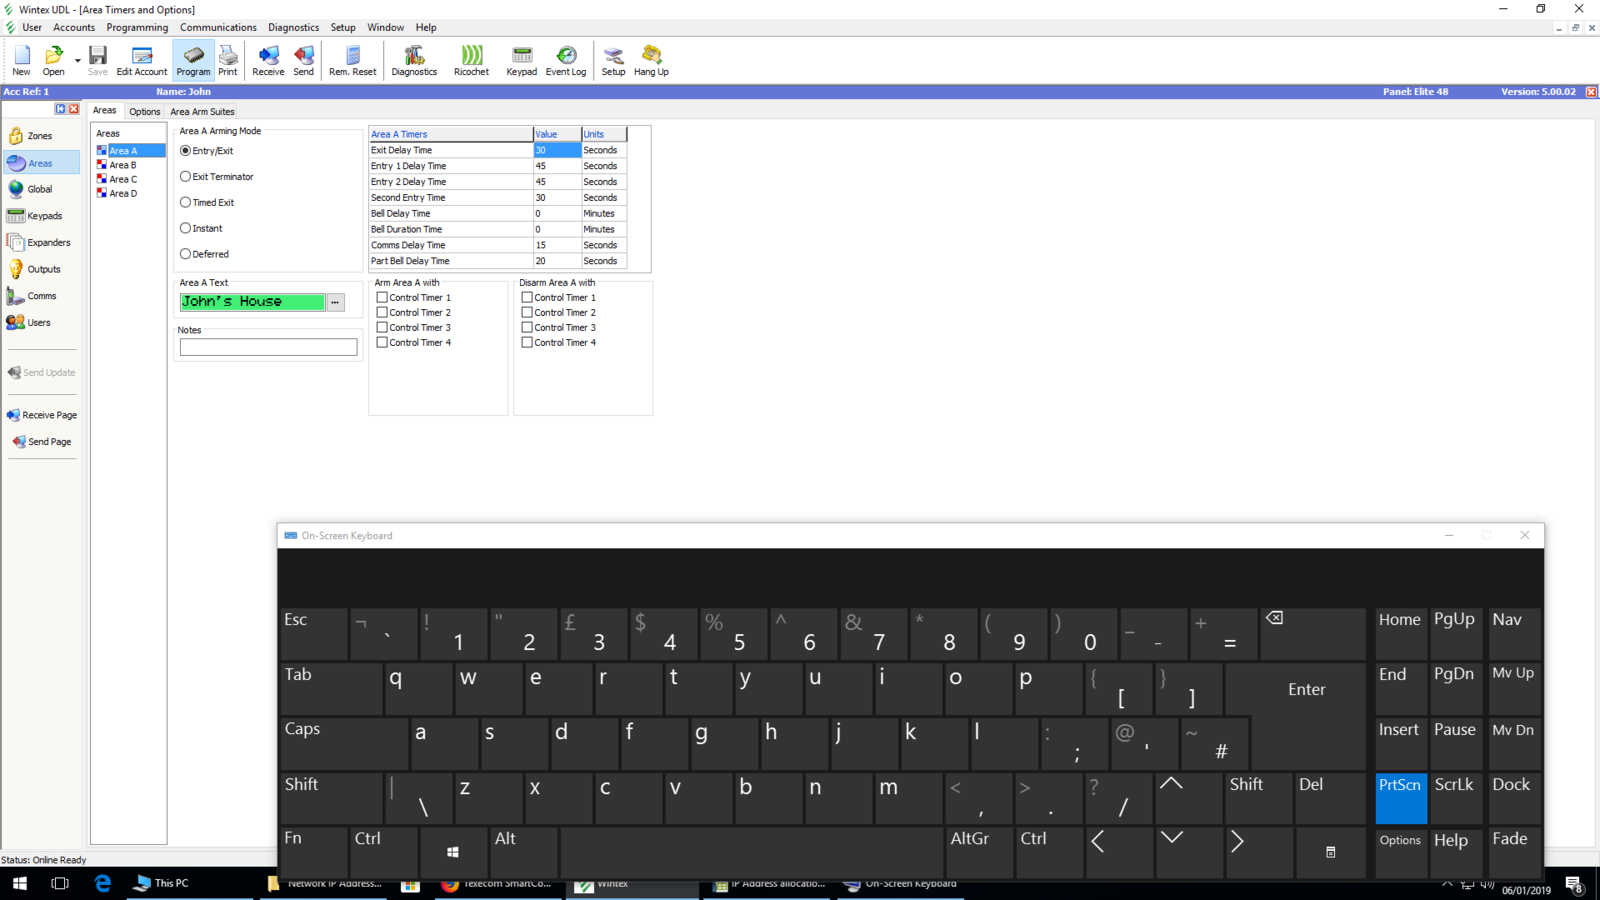
Task: Open the Ricochet tool
Action: (x=471, y=60)
